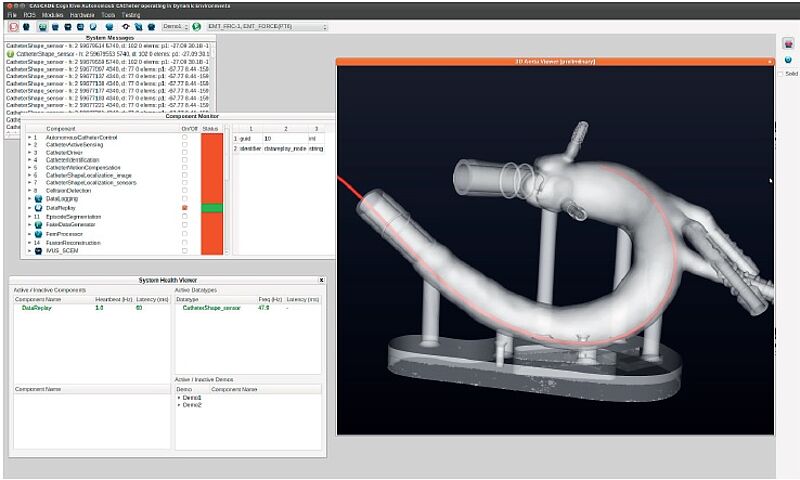Click the FemProcessor component icon
The width and height of the screenshot is (800, 480).
pyautogui.click(x=39, y=234)
